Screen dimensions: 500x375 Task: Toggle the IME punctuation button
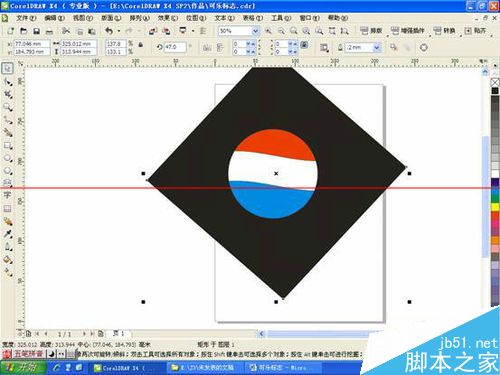coord(61,354)
